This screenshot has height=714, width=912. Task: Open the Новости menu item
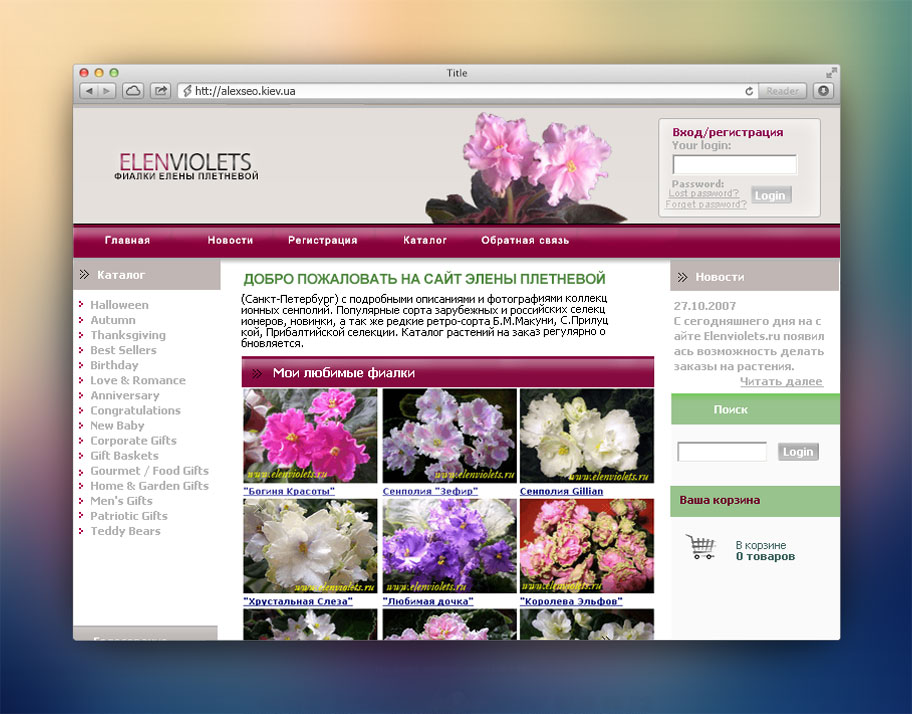[x=230, y=240]
